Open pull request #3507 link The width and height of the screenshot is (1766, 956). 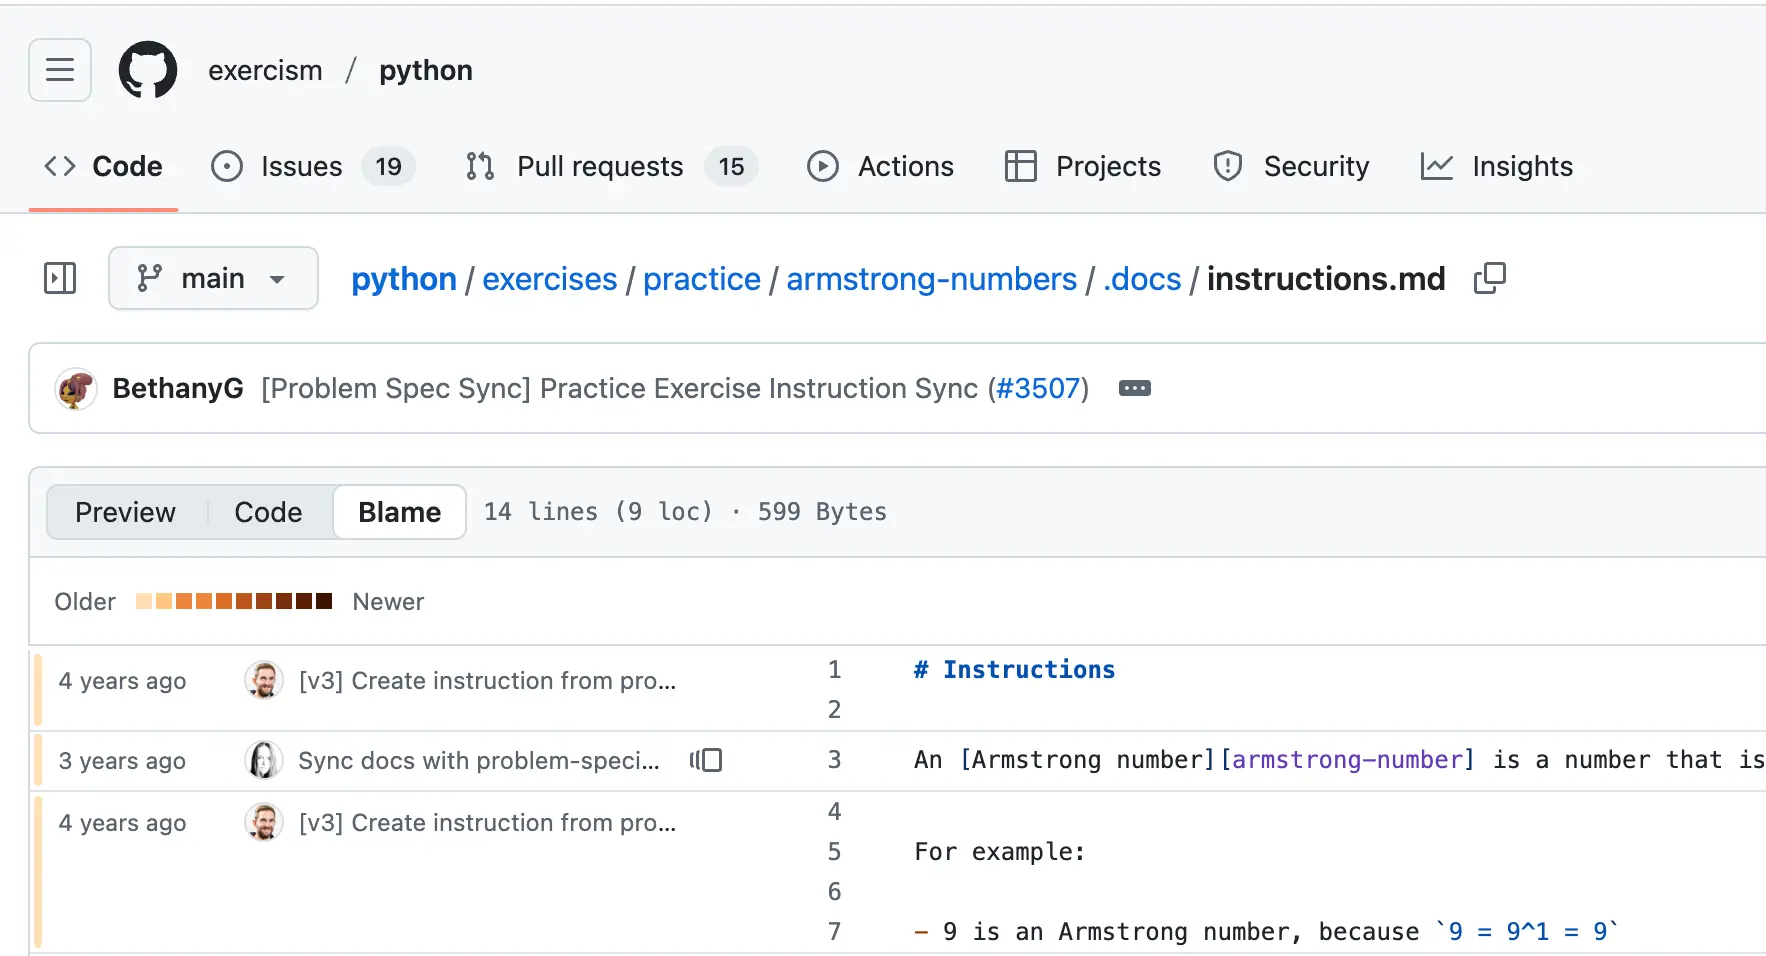click(x=1040, y=388)
